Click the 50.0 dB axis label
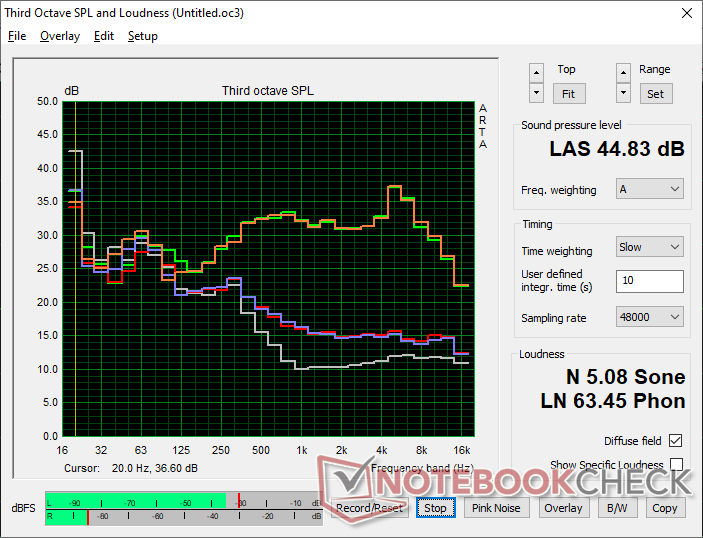The width and height of the screenshot is (703, 538). click(x=48, y=101)
